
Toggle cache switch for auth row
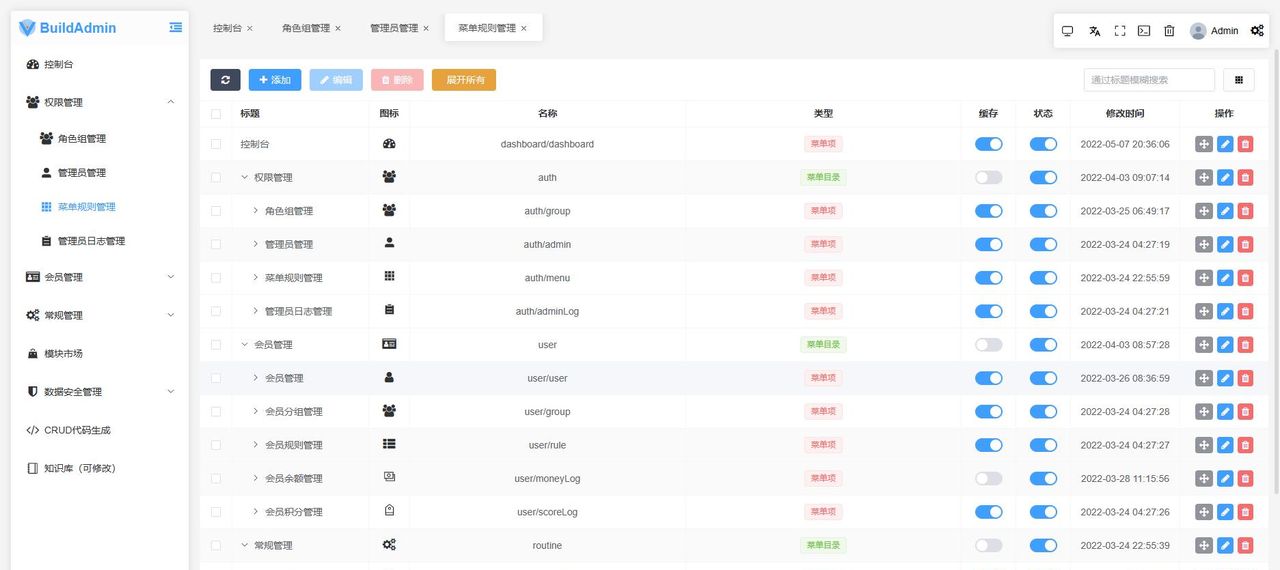point(988,177)
